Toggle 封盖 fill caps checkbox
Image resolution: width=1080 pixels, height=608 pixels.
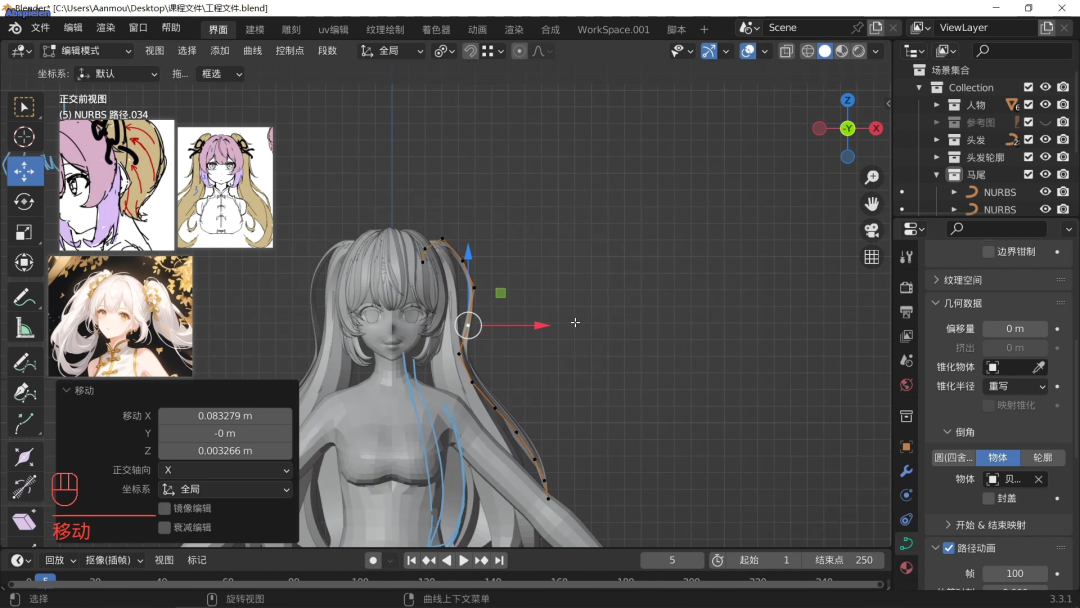988,498
